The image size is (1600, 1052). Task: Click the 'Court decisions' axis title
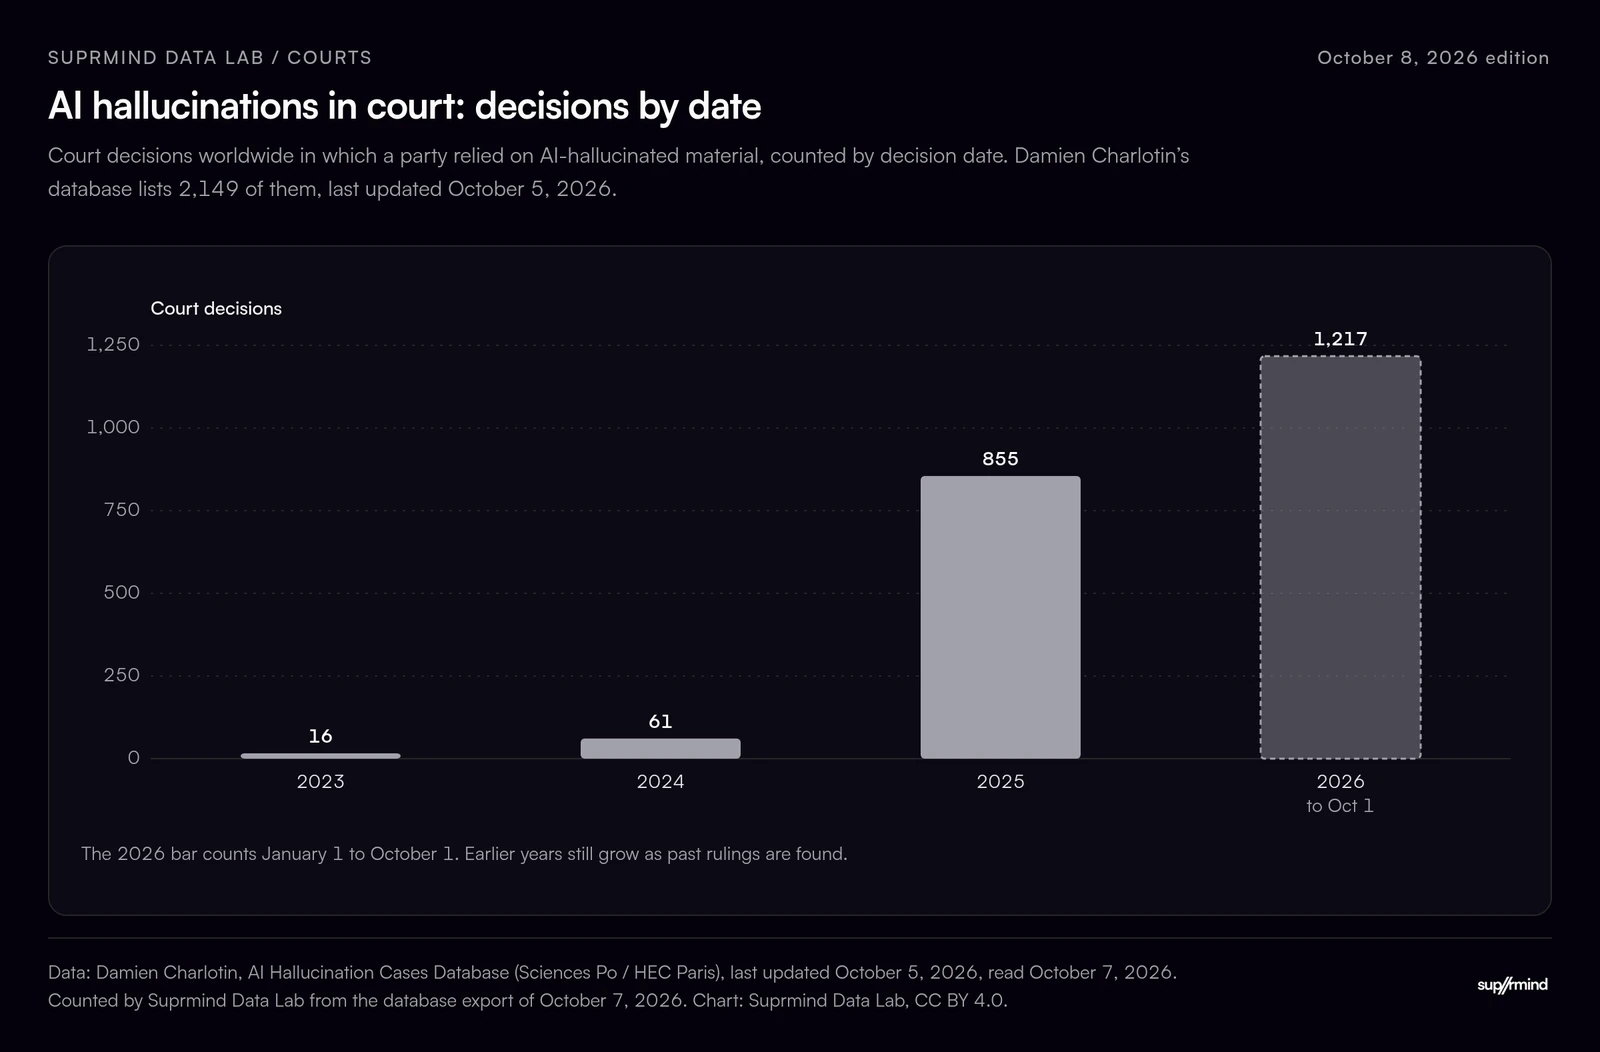pyautogui.click(x=216, y=309)
